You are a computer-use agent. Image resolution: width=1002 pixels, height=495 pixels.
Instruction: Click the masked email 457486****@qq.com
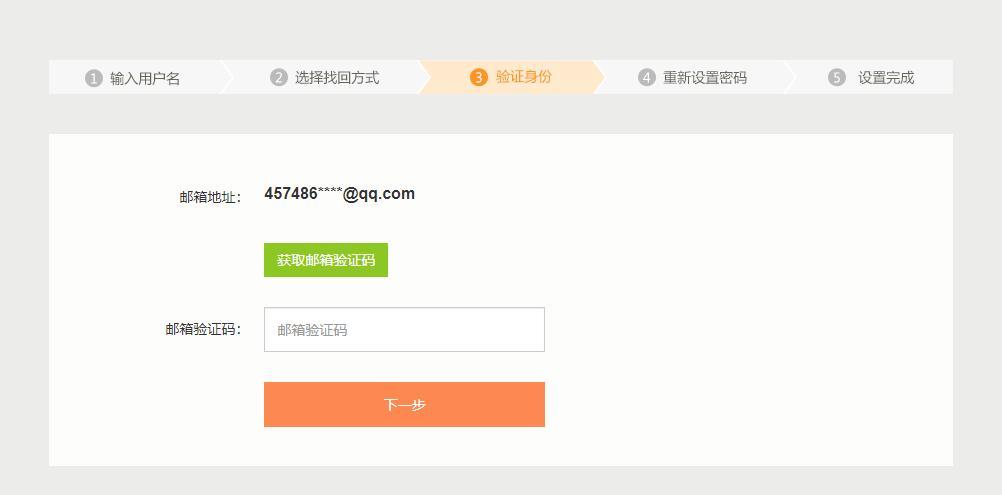point(339,194)
